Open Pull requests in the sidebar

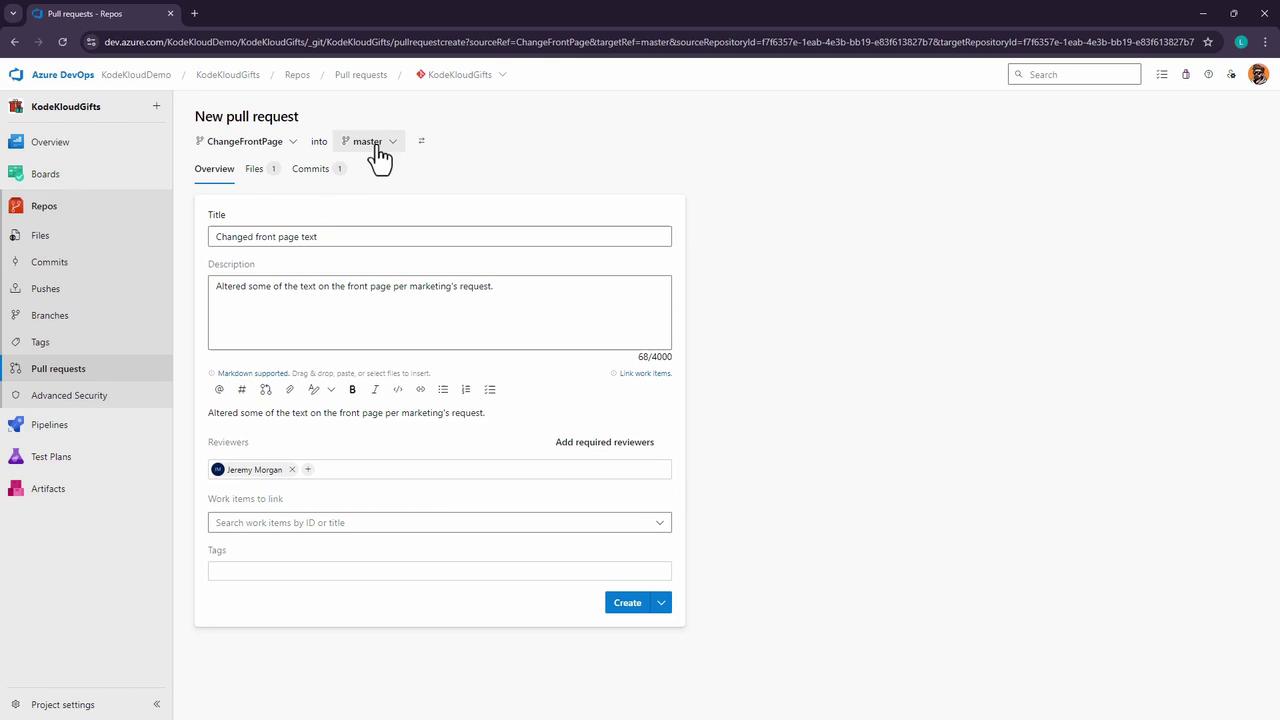(86, 369)
